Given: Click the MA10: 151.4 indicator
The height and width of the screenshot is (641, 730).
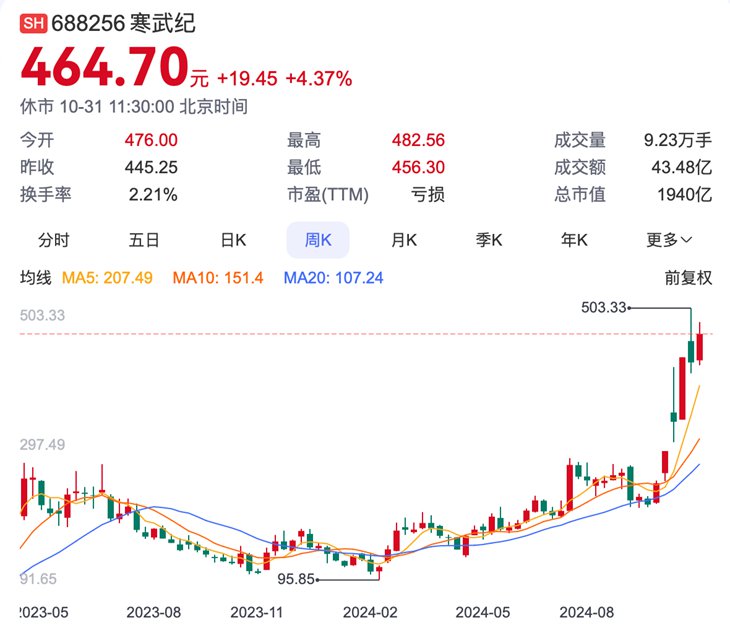Looking at the screenshot, I should point(218,278).
